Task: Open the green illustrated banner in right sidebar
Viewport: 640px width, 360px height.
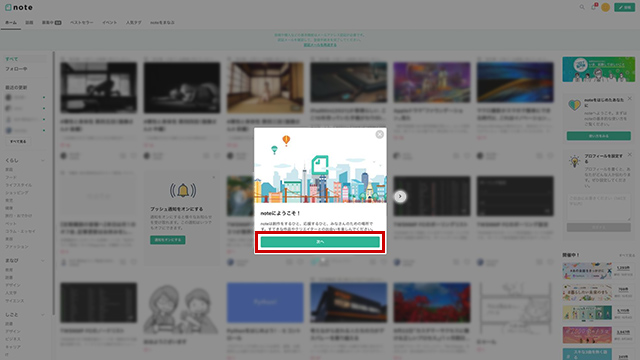Action: pos(598,69)
